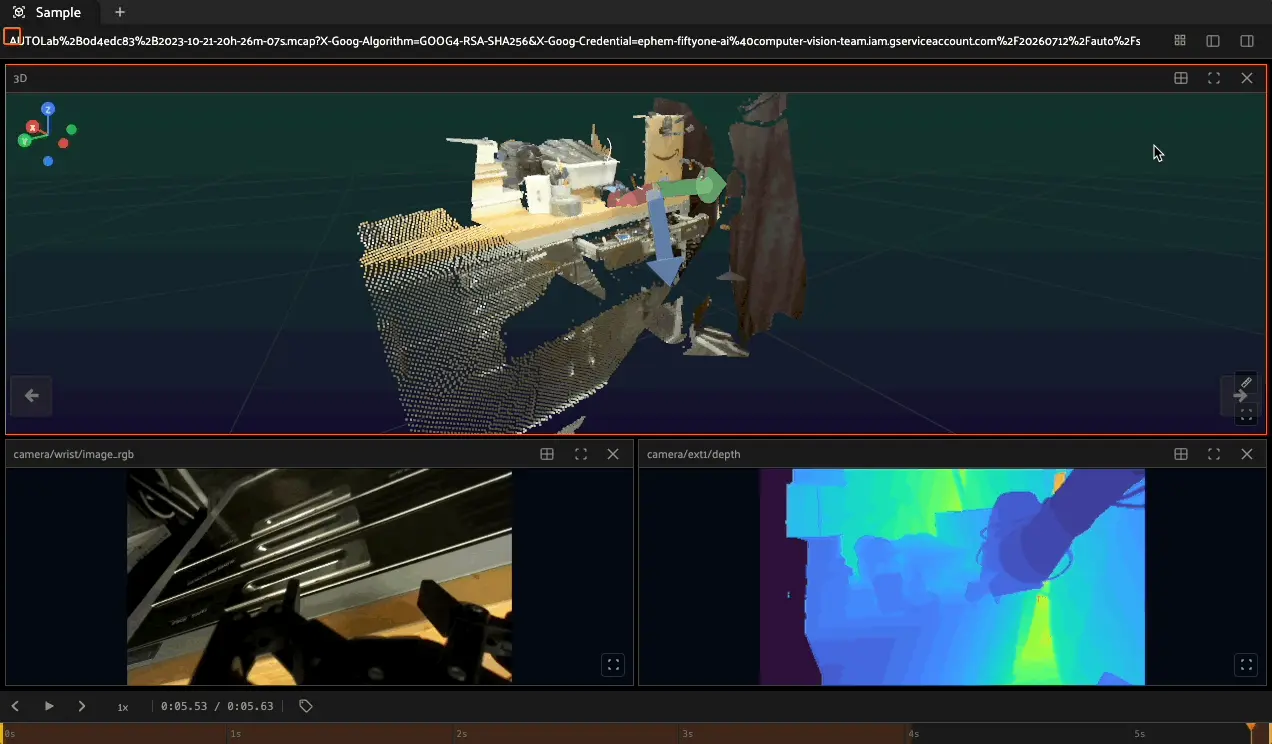Expand the camera/wrist/image_rgb panel fullscreen
1272x744 pixels.
(581, 454)
